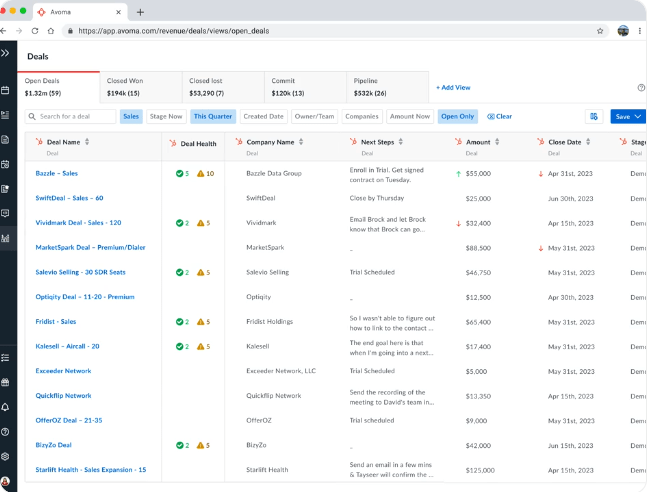
Task: Click the column customization icon beside Save
Action: tap(594, 116)
